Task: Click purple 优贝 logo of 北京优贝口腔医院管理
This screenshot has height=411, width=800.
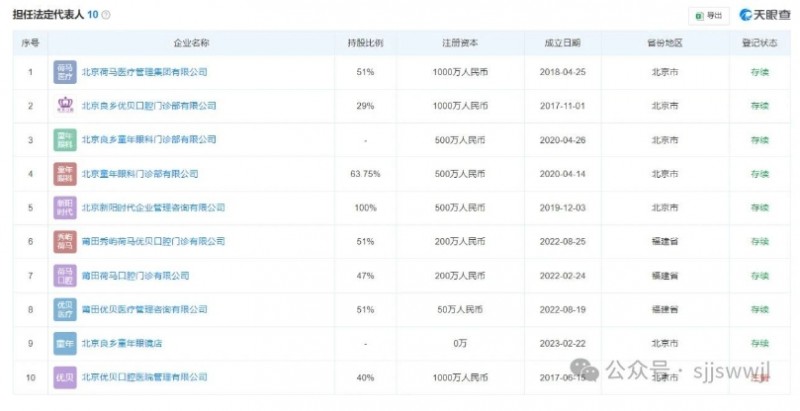Action: click(65, 377)
